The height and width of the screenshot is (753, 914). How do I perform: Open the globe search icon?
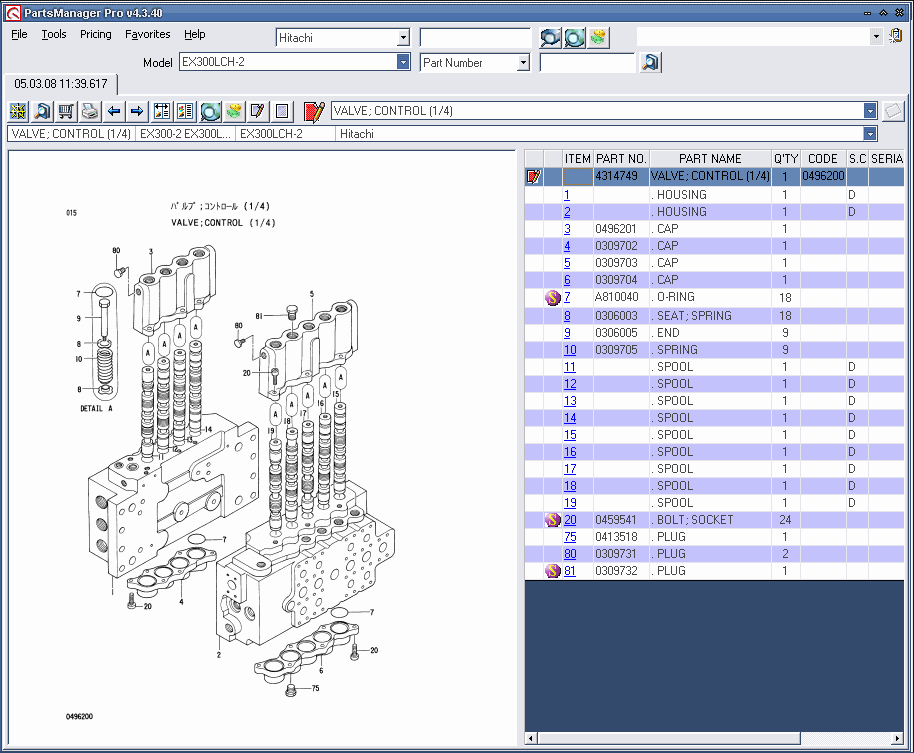coord(212,111)
